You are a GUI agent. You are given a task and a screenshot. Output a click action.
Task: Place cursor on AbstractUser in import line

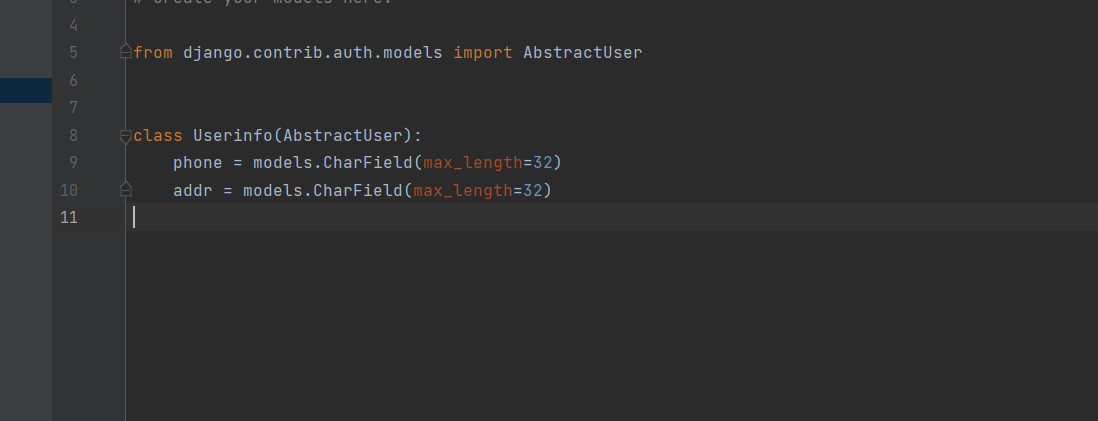pos(582,52)
